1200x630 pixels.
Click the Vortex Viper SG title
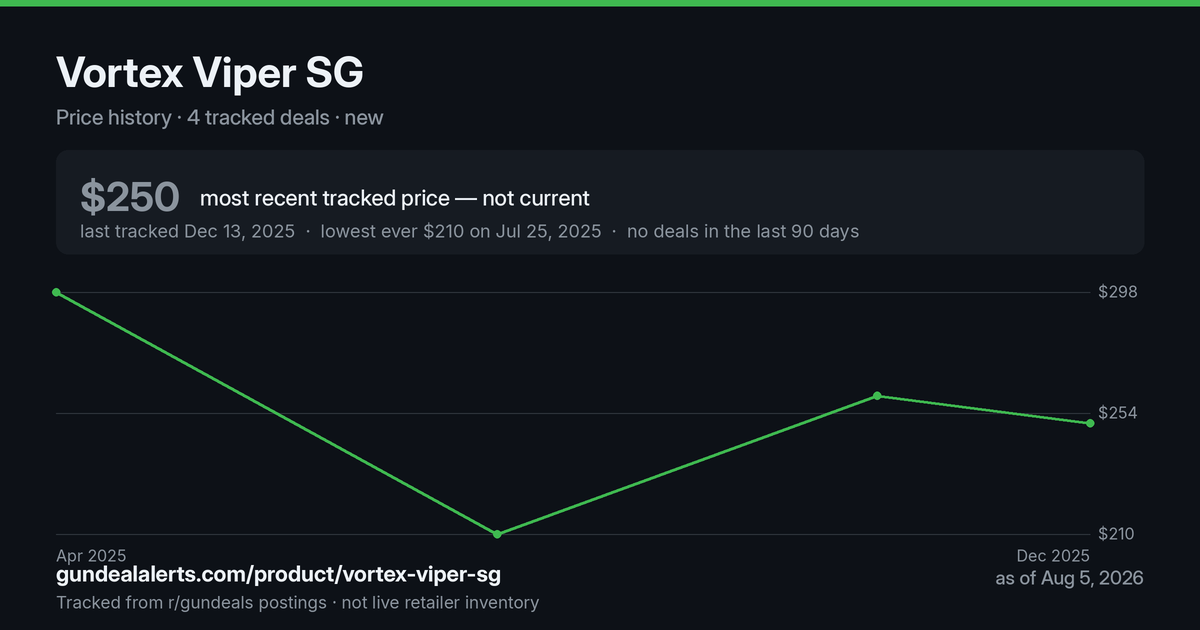tap(210, 73)
